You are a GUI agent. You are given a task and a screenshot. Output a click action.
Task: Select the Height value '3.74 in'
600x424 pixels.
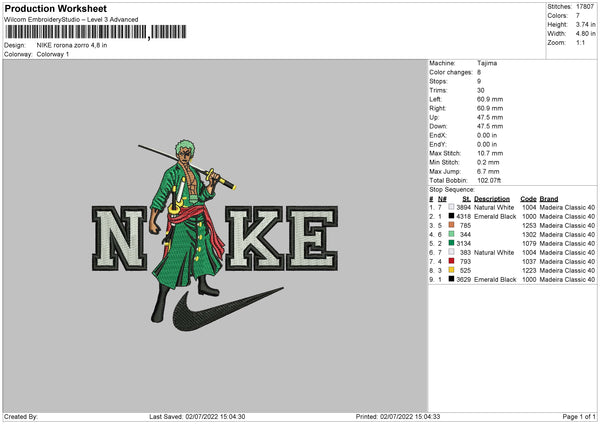(x=585, y=24)
